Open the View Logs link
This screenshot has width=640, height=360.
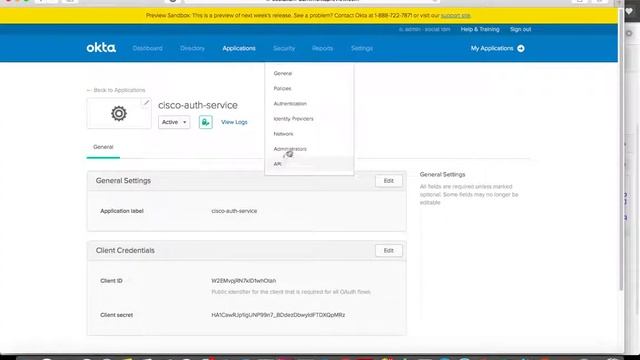click(x=234, y=122)
